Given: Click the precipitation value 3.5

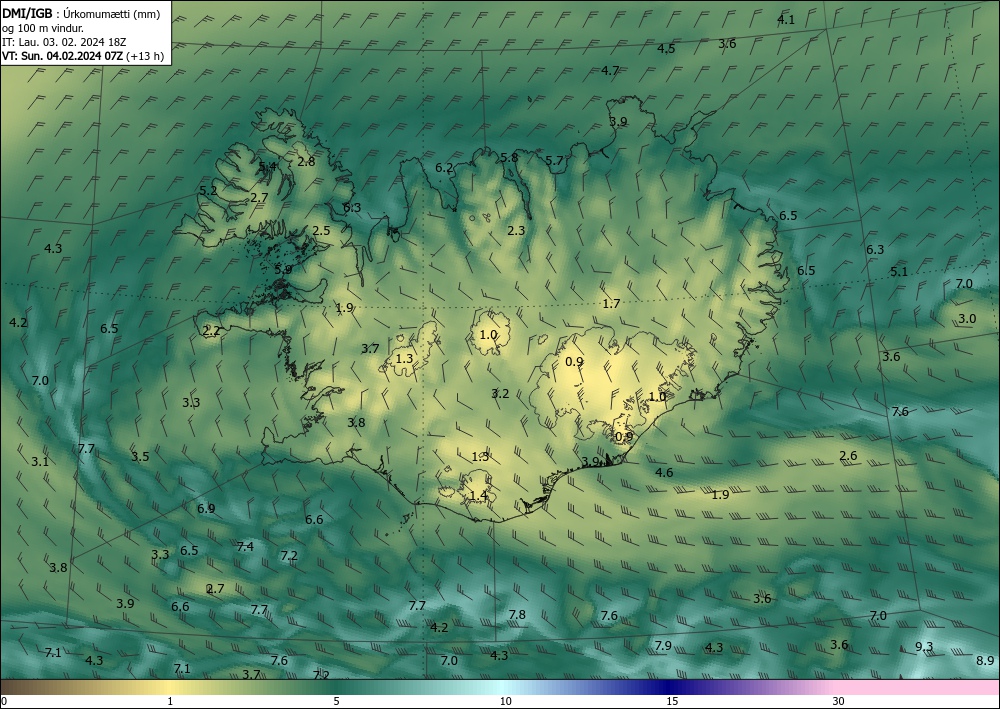Looking at the screenshot, I should click(140, 457).
